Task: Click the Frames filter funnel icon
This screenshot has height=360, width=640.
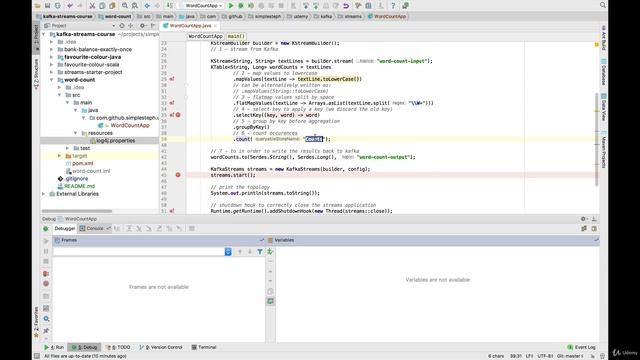Action: (x=260, y=252)
